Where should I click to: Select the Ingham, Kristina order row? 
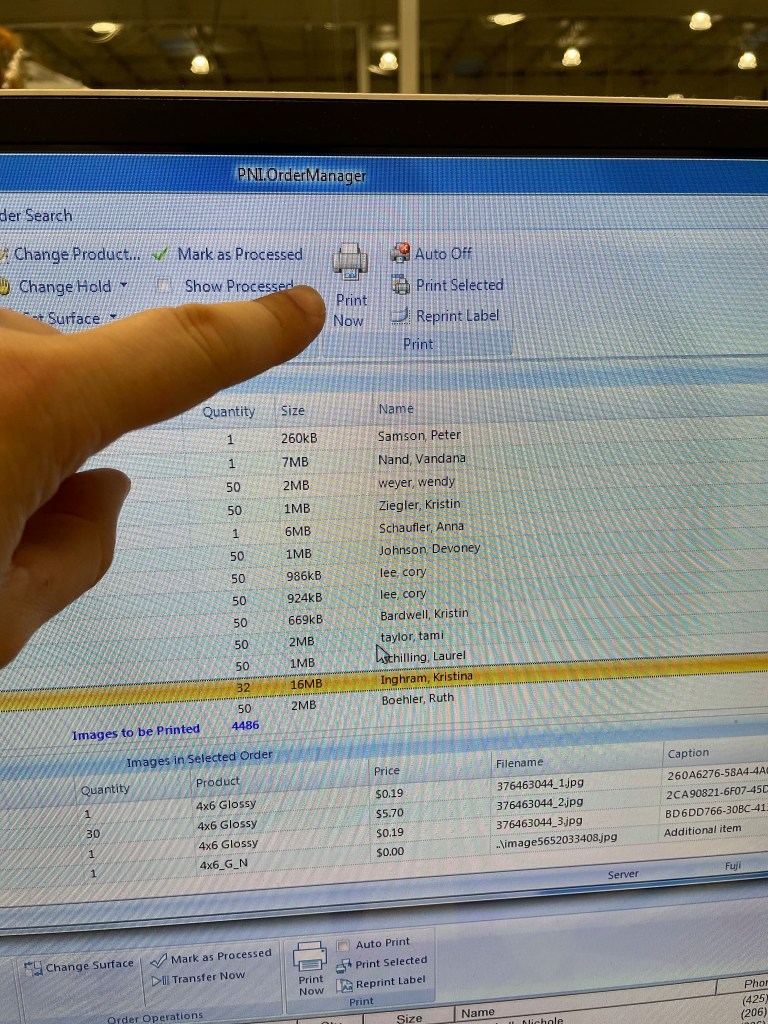[426, 678]
